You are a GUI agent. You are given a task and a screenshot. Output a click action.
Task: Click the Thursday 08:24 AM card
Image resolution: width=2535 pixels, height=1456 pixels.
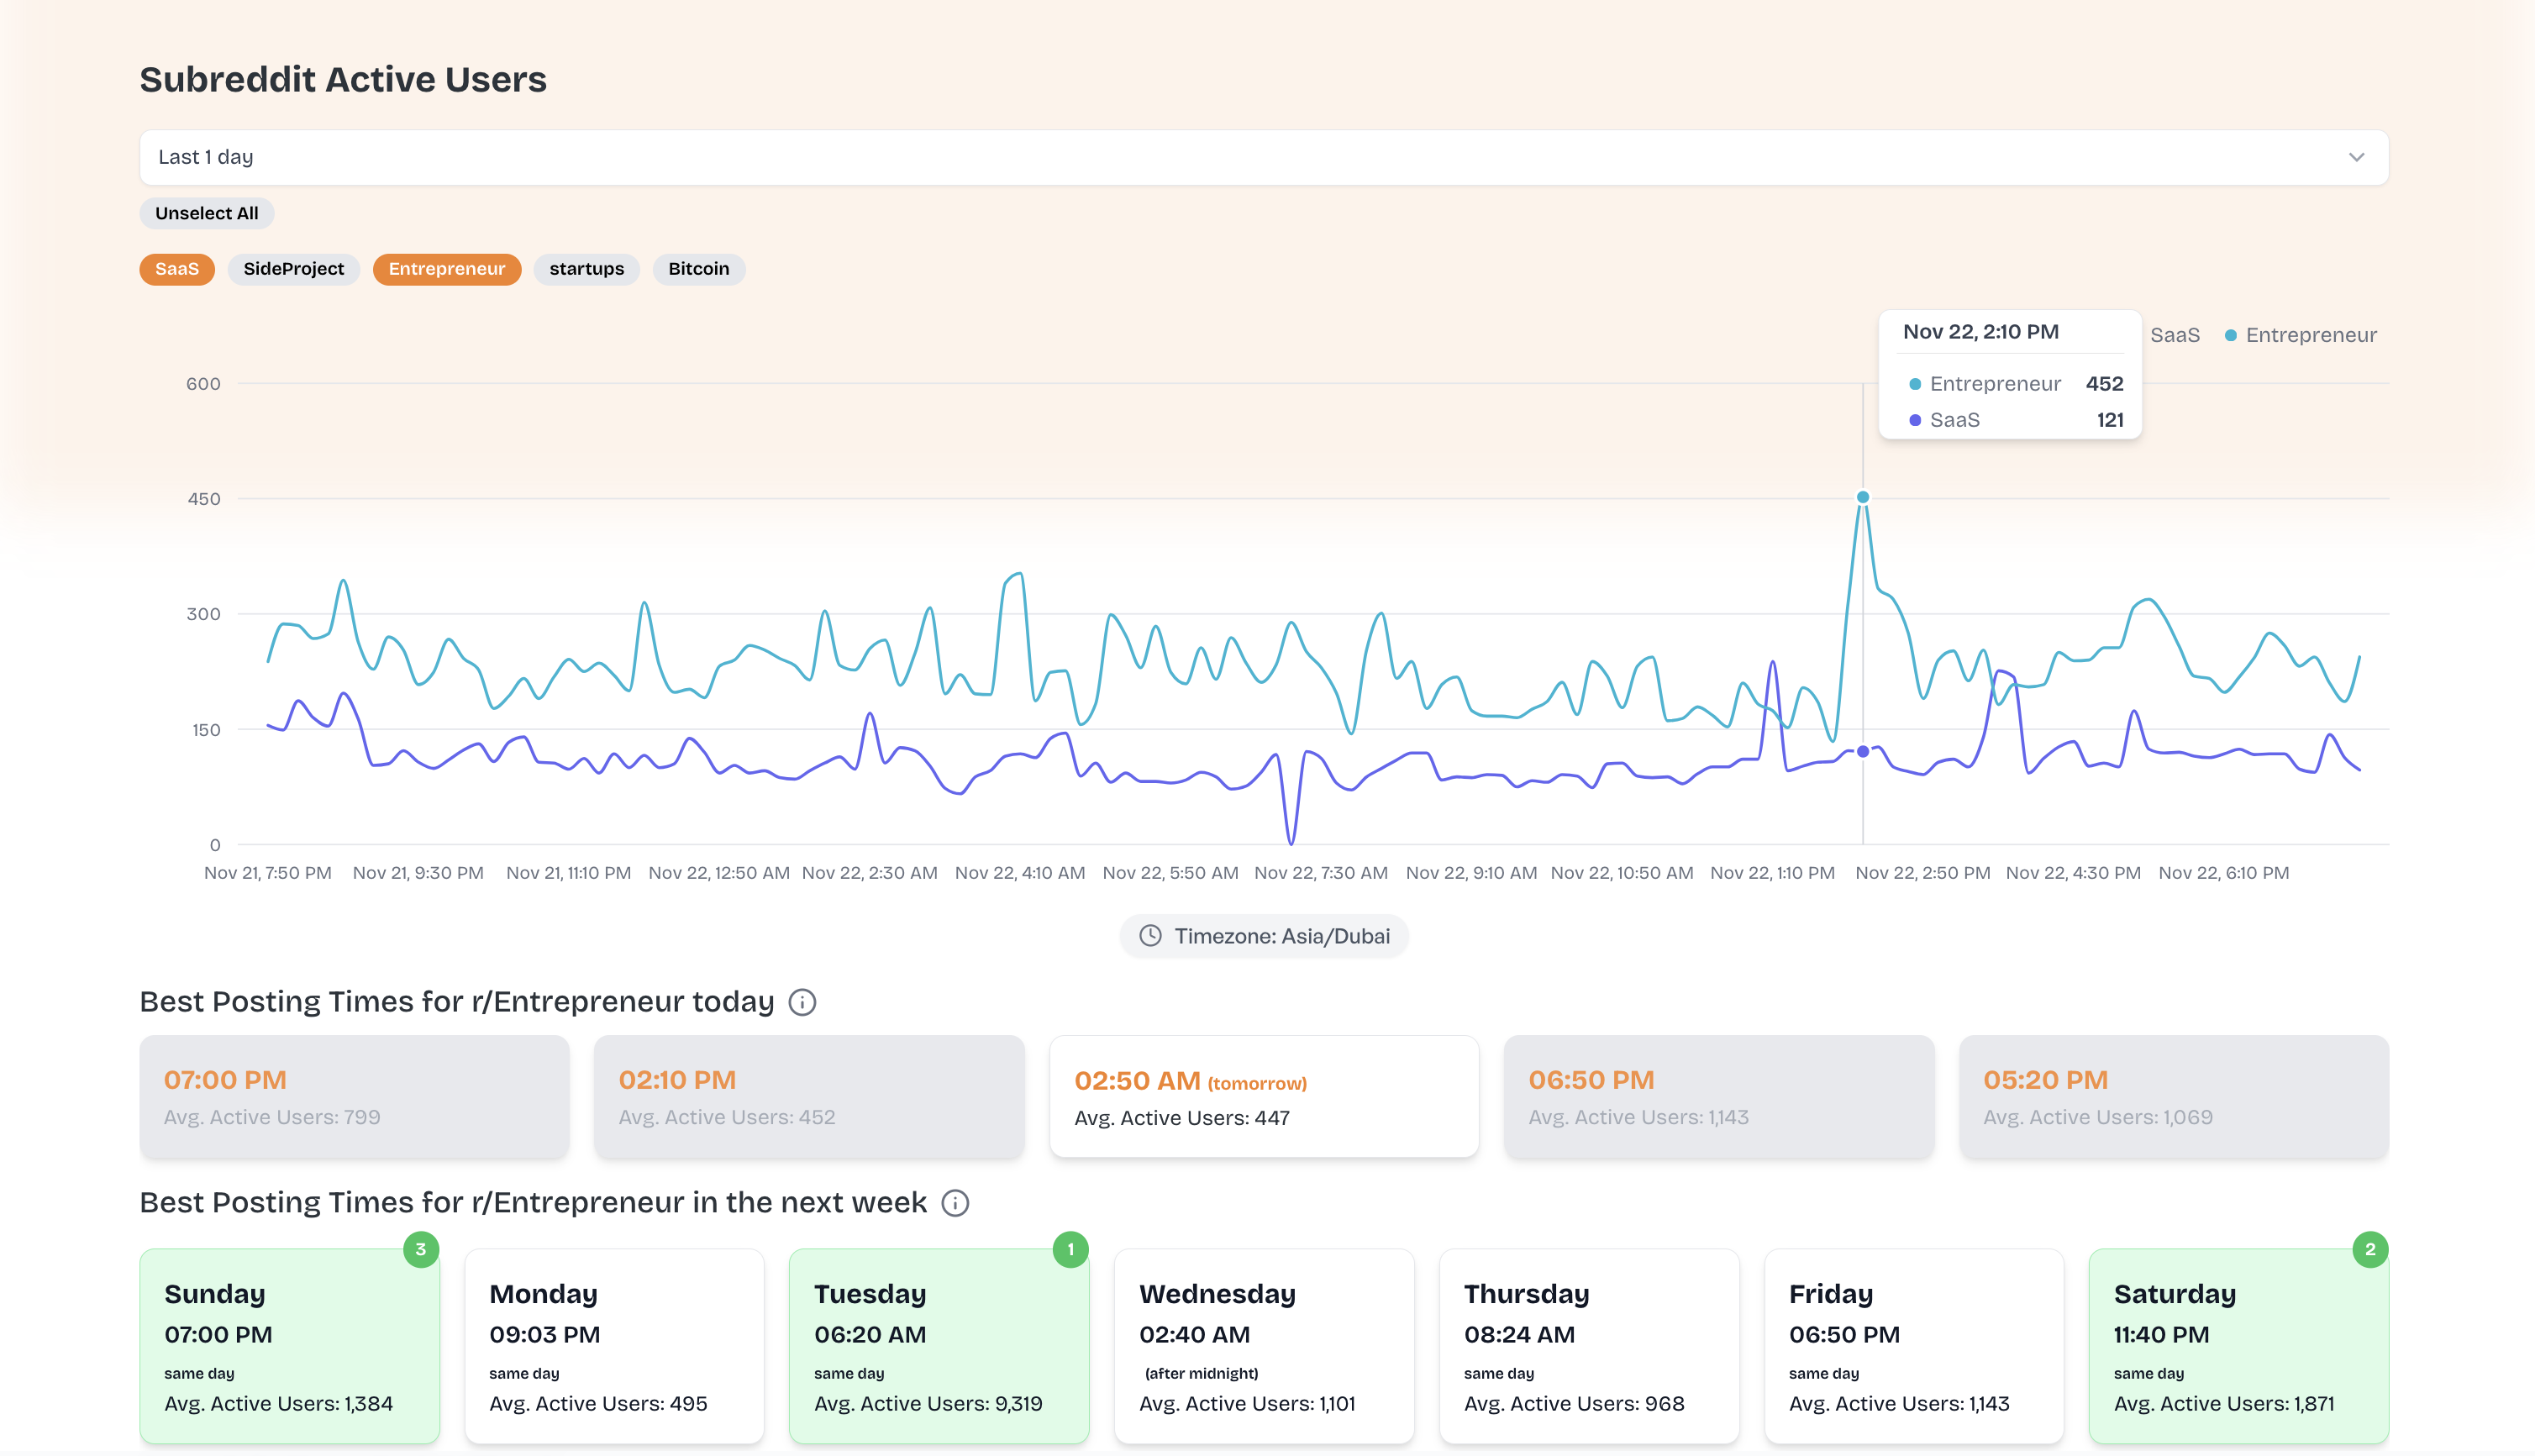[x=1589, y=1346]
